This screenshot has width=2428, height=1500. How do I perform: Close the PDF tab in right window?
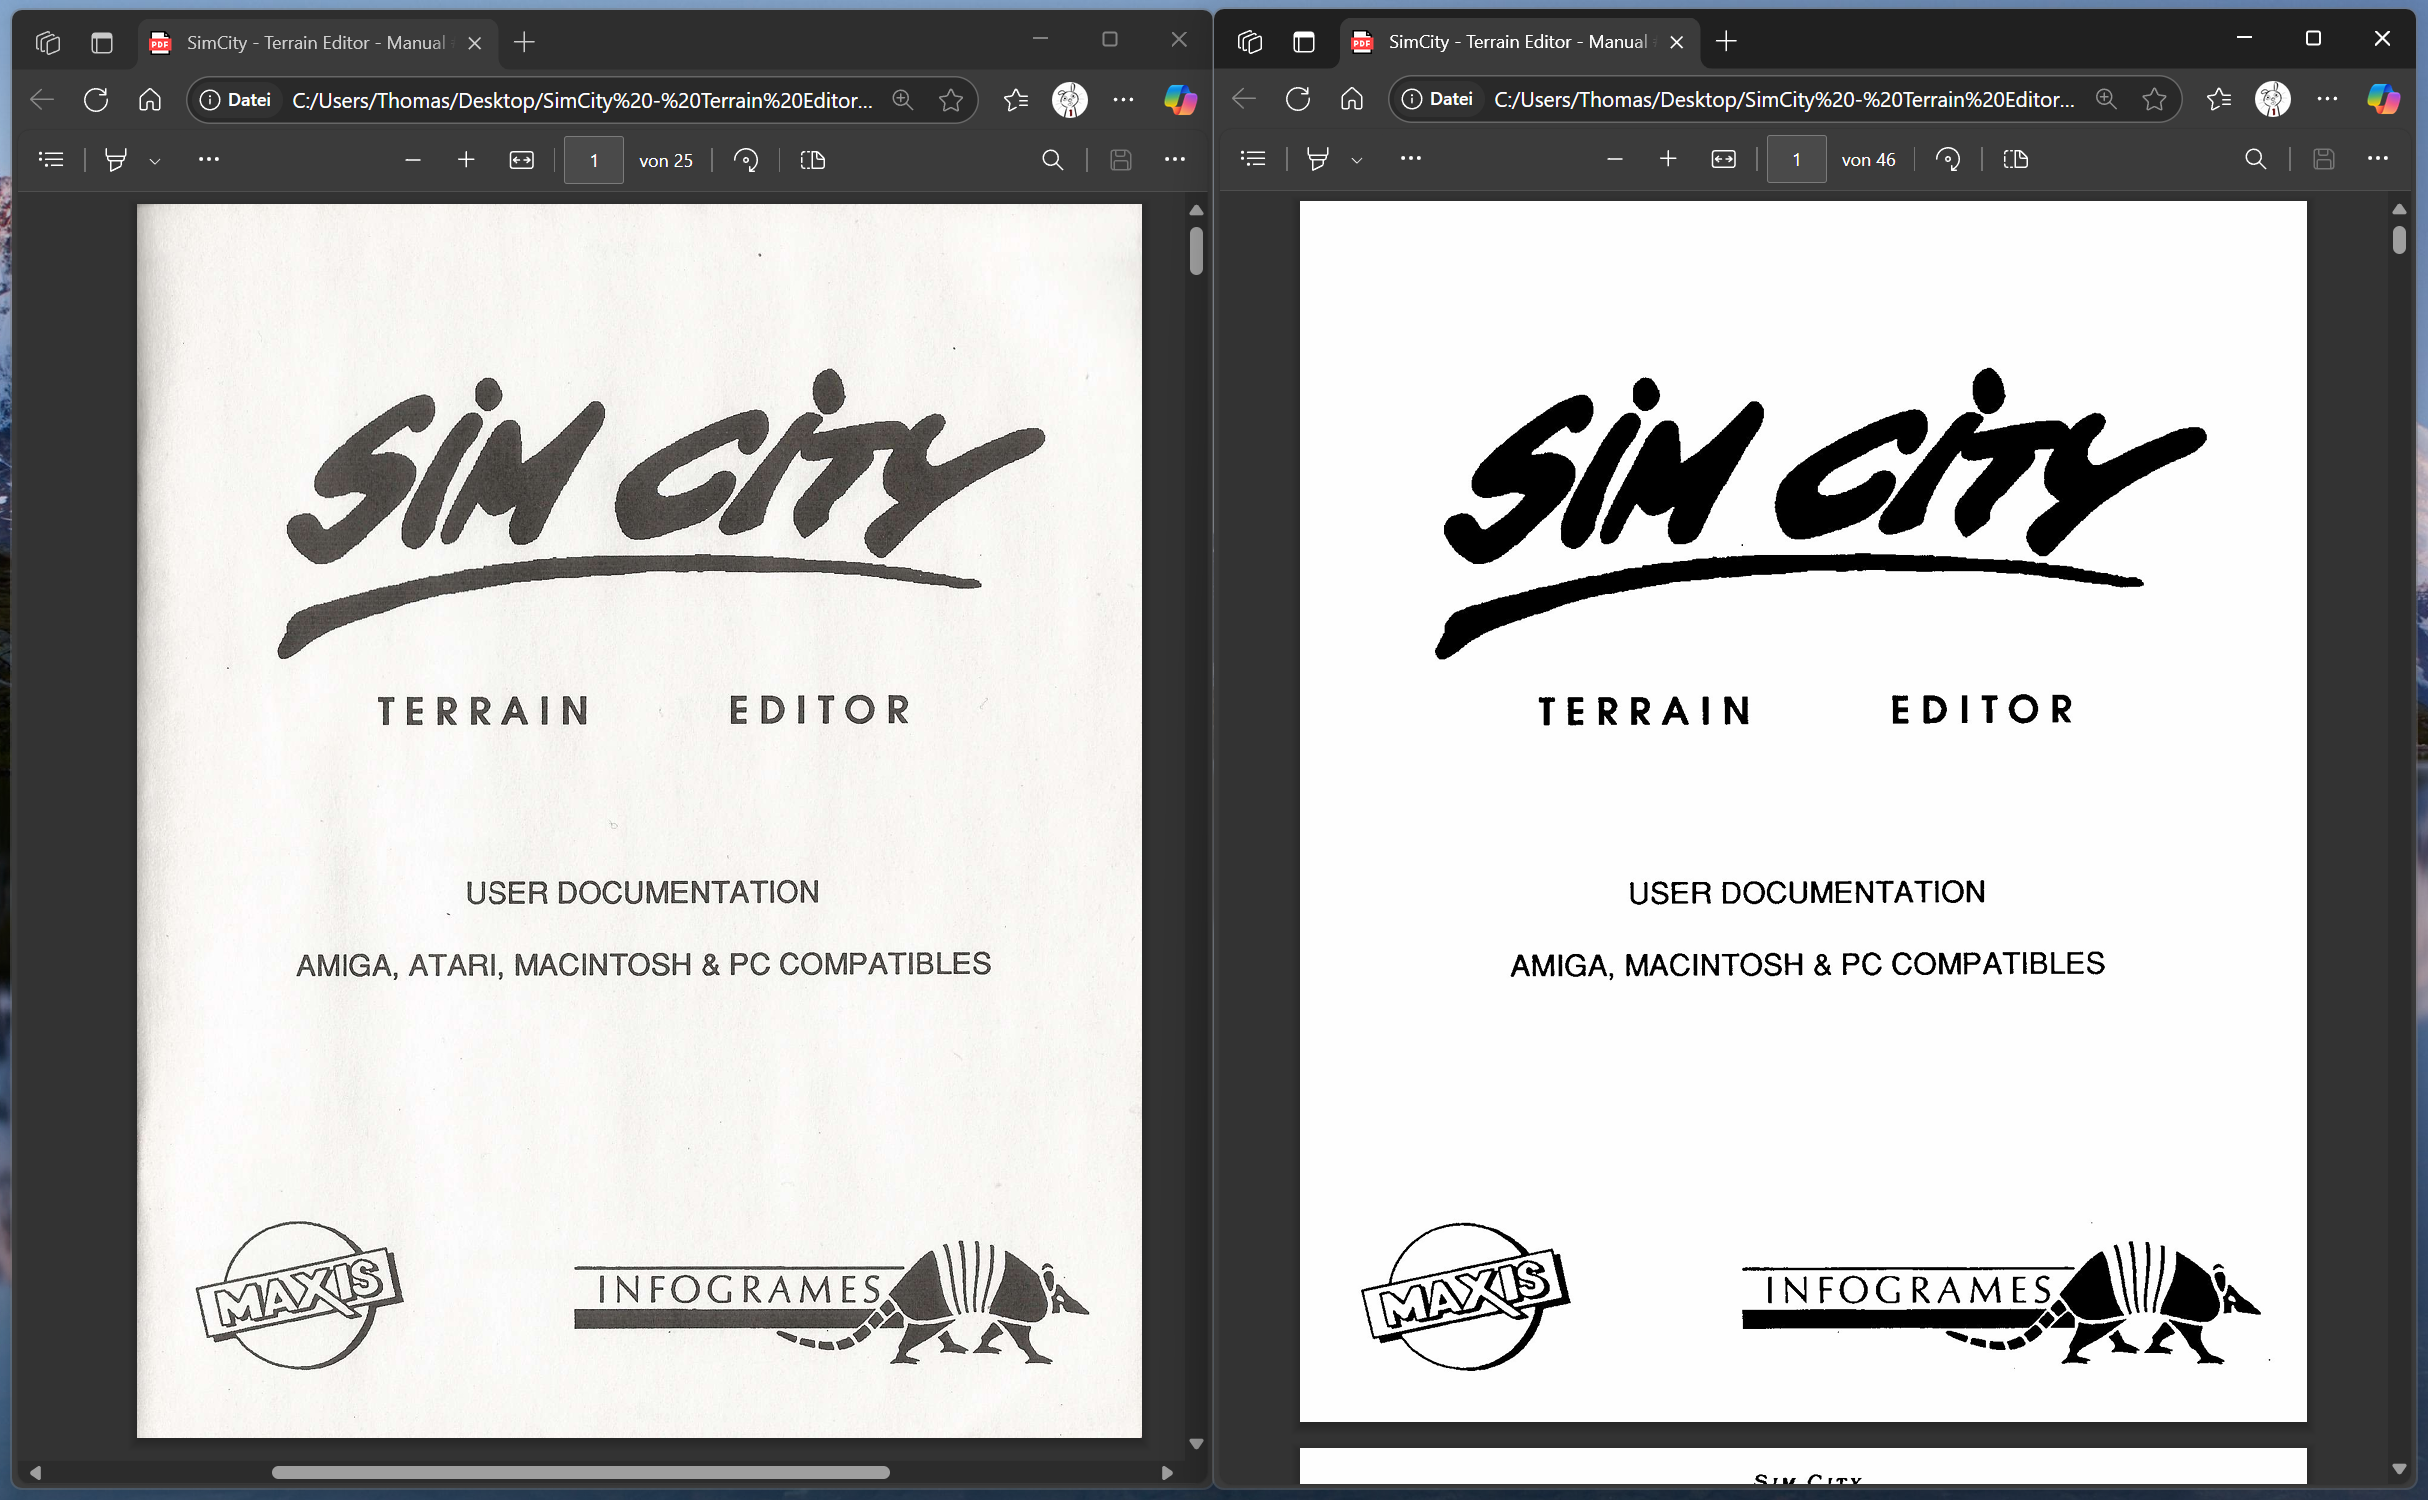click(1677, 42)
